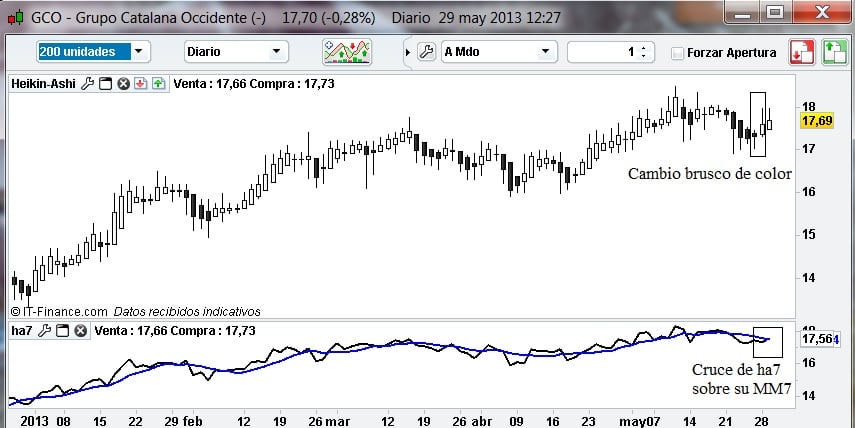This screenshot has height=428, width=855.
Task: Click the ha7 panel window icon
Action: click(63, 330)
